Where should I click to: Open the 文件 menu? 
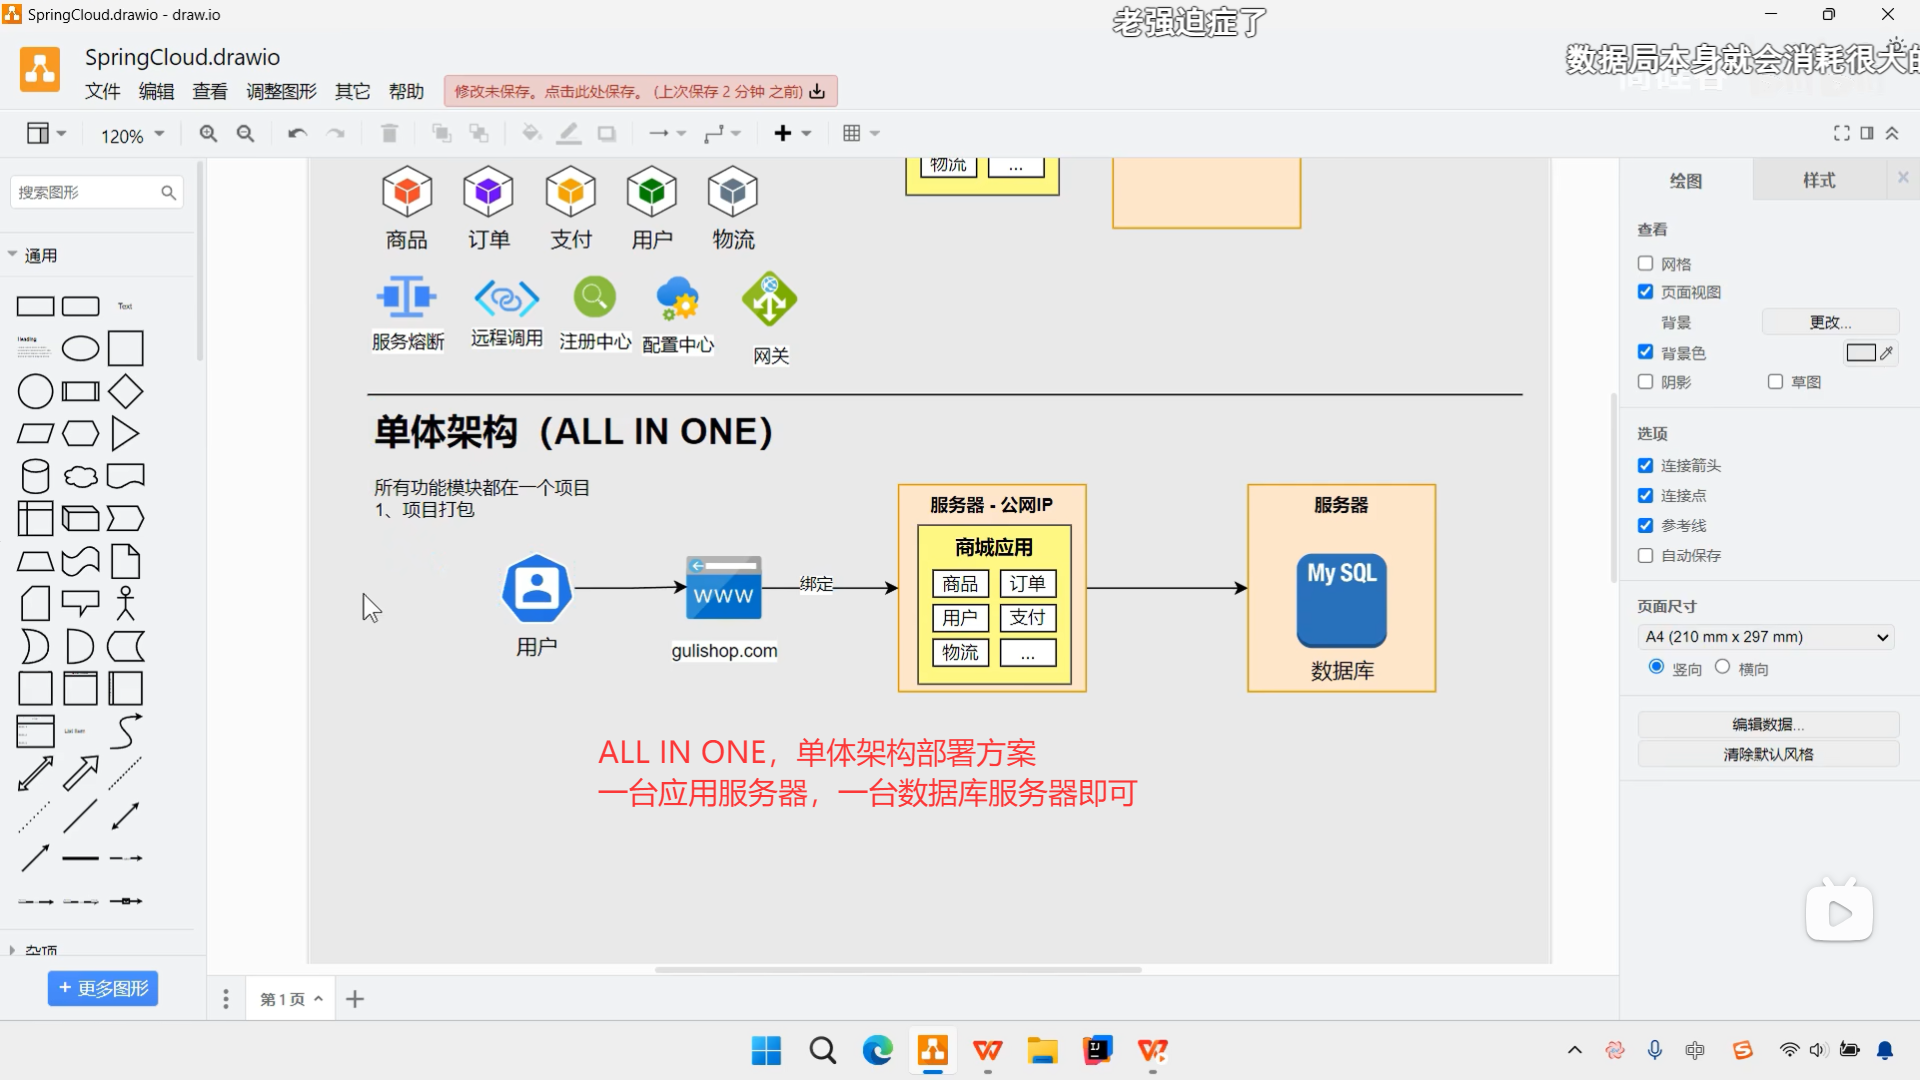pyautogui.click(x=102, y=90)
